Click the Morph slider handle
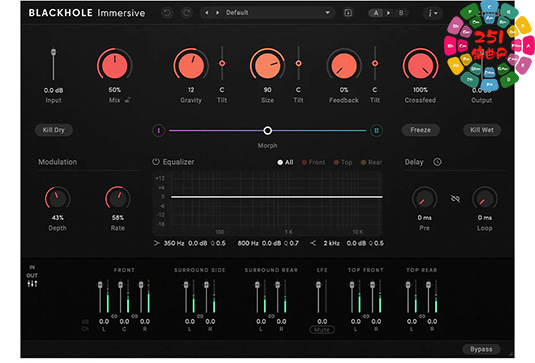Viewport: 535px width, 363px height. (x=268, y=130)
